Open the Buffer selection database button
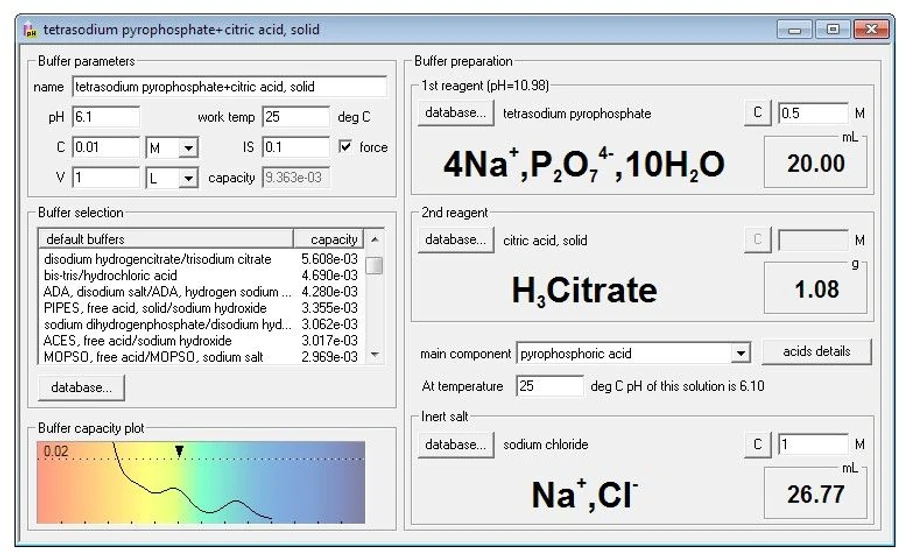The image size is (909, 551). pos(81,387)
